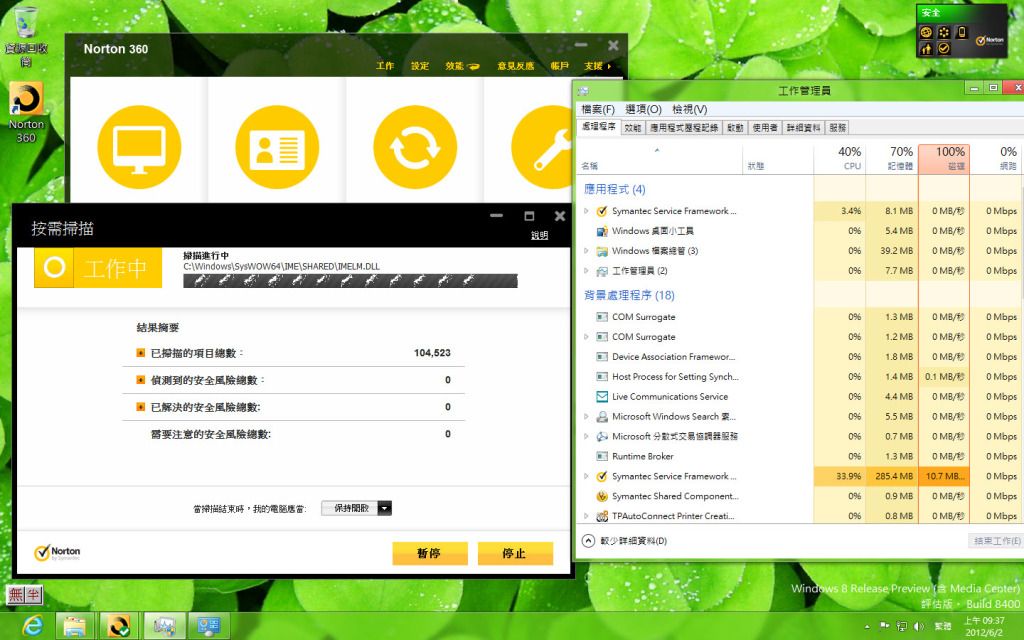Image resolution: width=1024 pixels, height=640 pixels.
Task: Open the Norton 360 desktop shortcut
Action: point(26,112)
